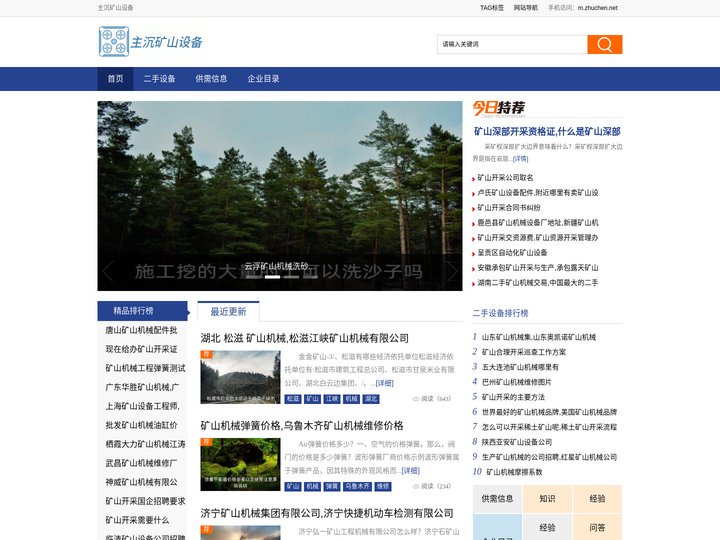Screen dimensions: 720x540
Task: Open 安徽承包矿山开采与生产 link
Action: coord(538,268)
